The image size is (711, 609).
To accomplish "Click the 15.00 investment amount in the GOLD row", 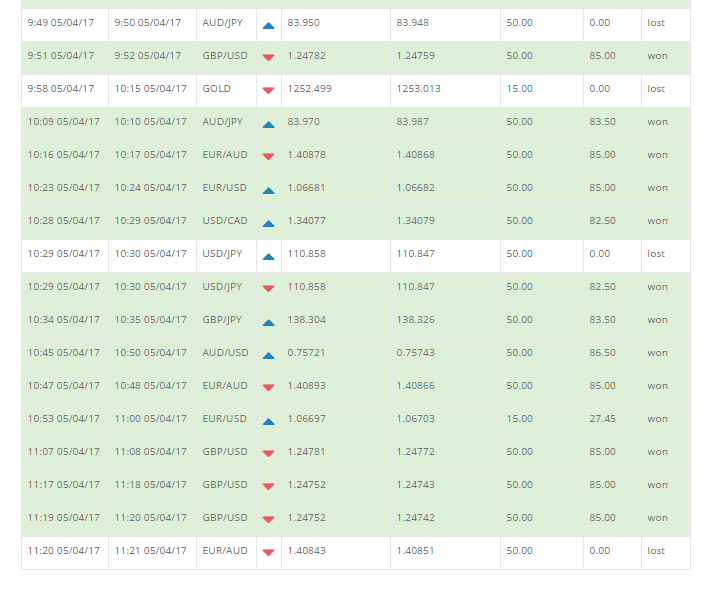I will (x=519, y=89).
